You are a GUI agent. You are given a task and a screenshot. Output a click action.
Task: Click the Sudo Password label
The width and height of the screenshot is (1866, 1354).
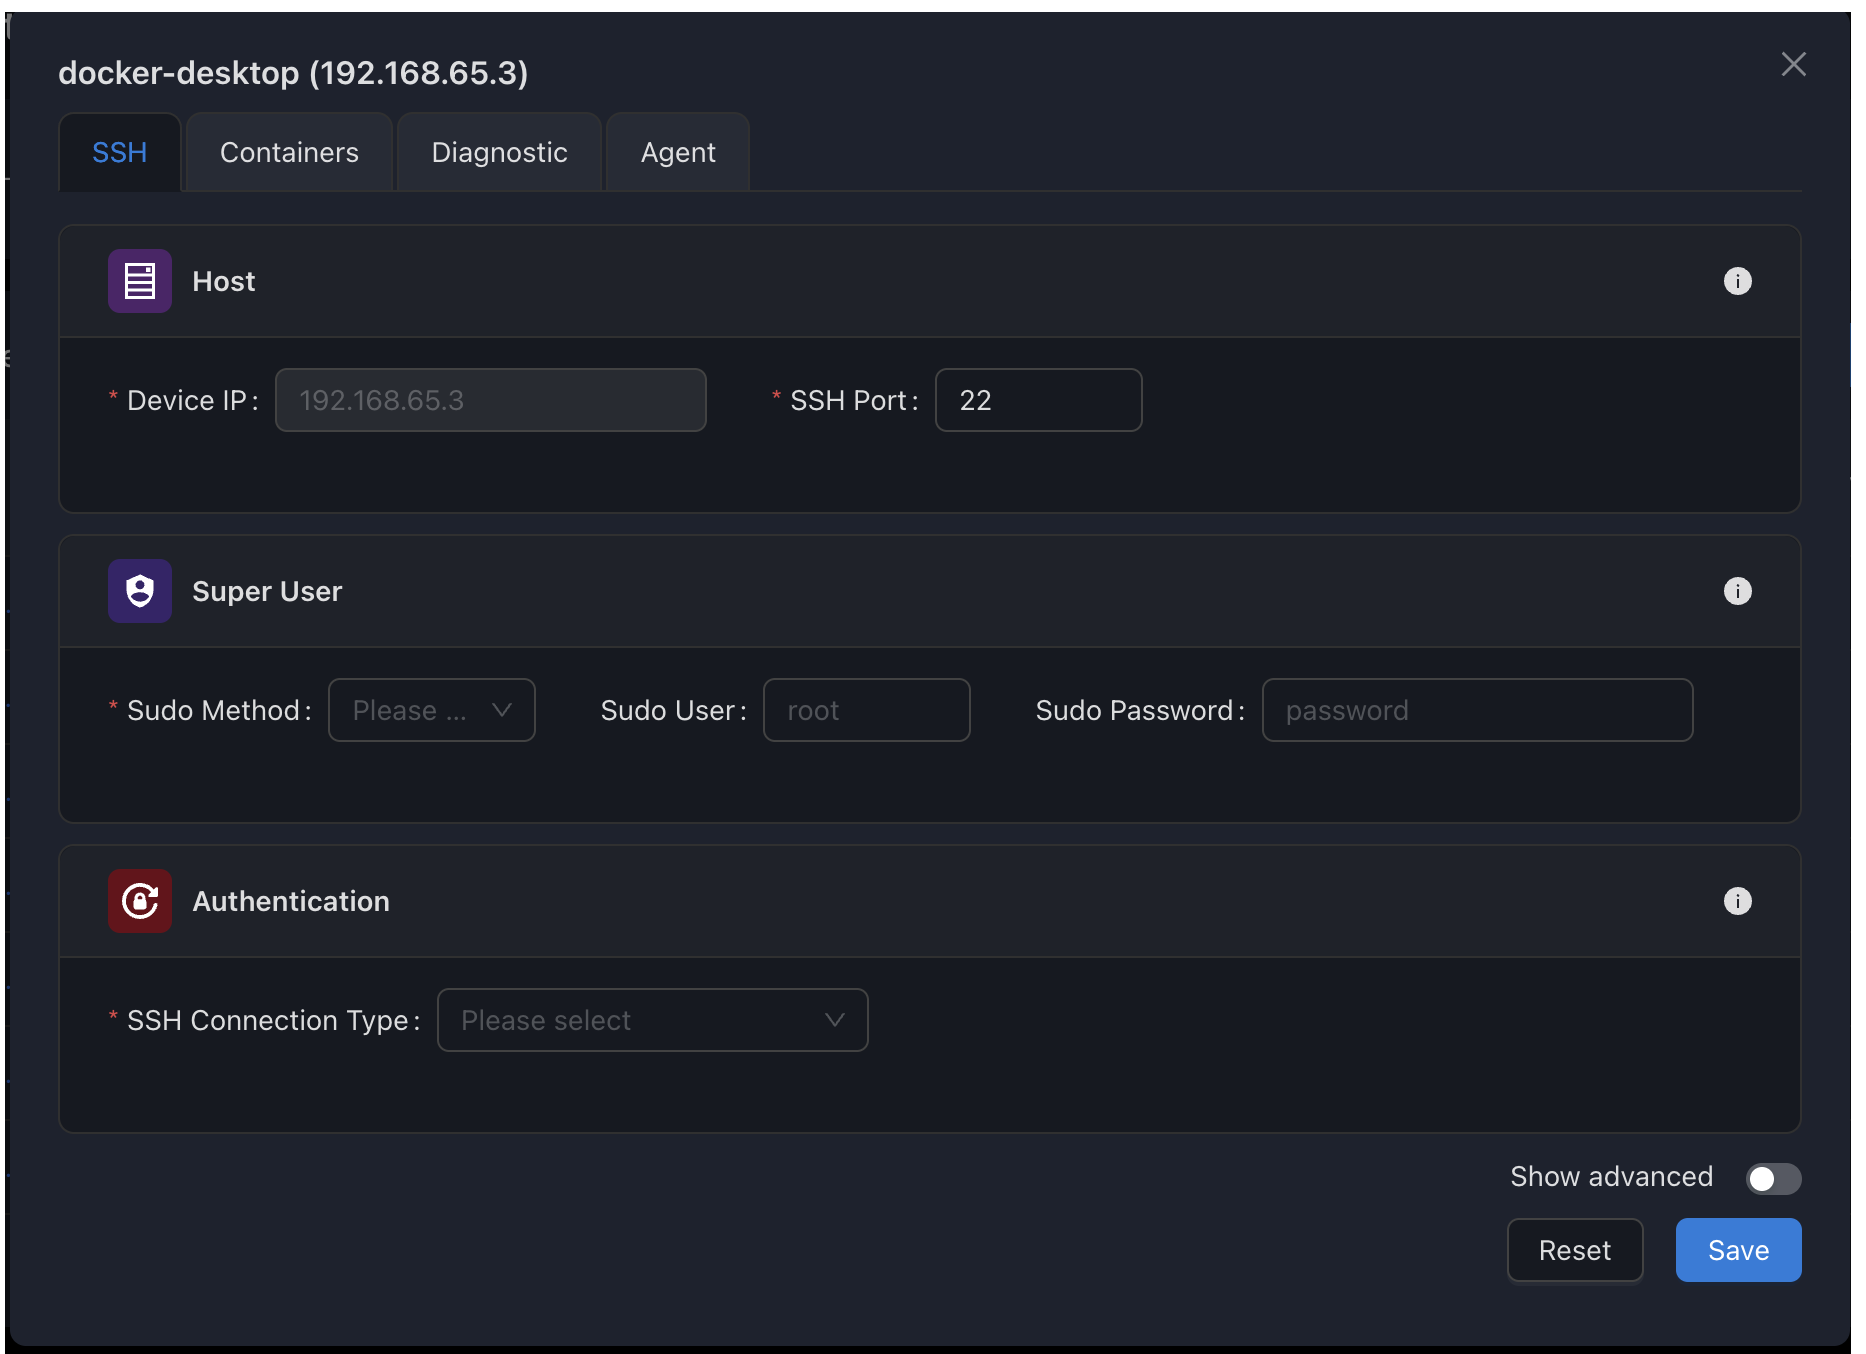[x=1141, y=710]
